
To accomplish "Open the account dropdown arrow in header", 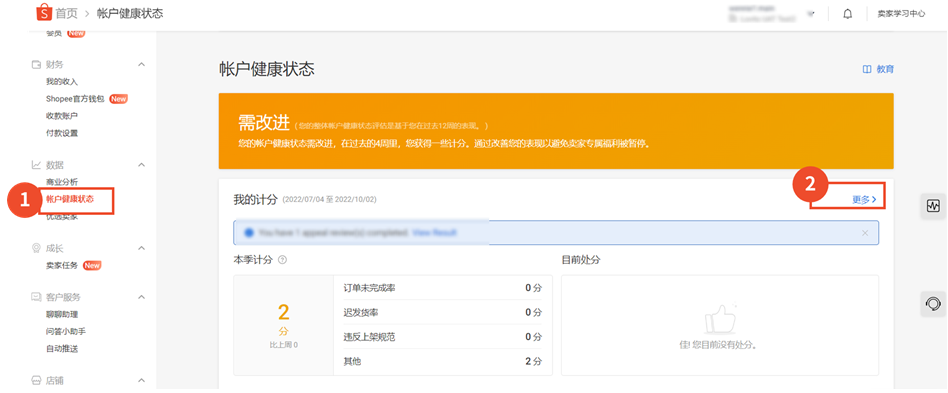I will pos(811,14).
